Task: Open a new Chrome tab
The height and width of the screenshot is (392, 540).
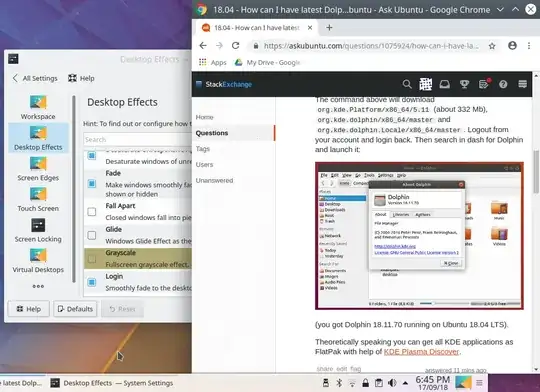Action: coord(329,28)
